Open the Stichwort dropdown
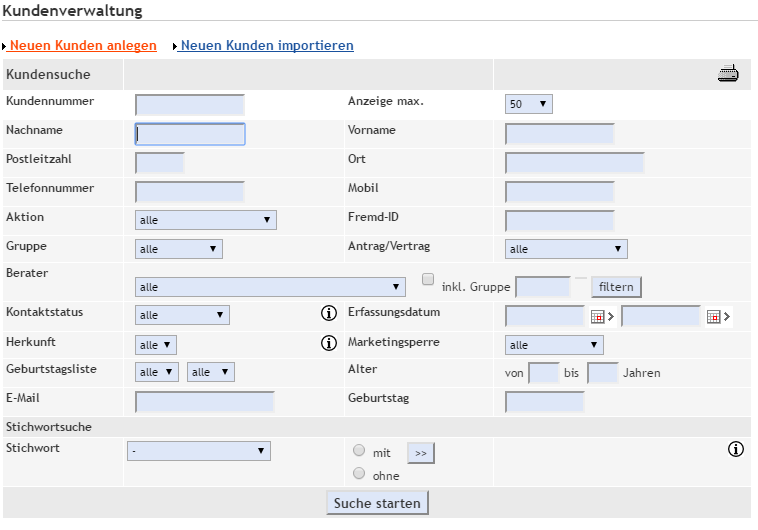This screenshot has height=530, width=758. (x=199, y=451)
